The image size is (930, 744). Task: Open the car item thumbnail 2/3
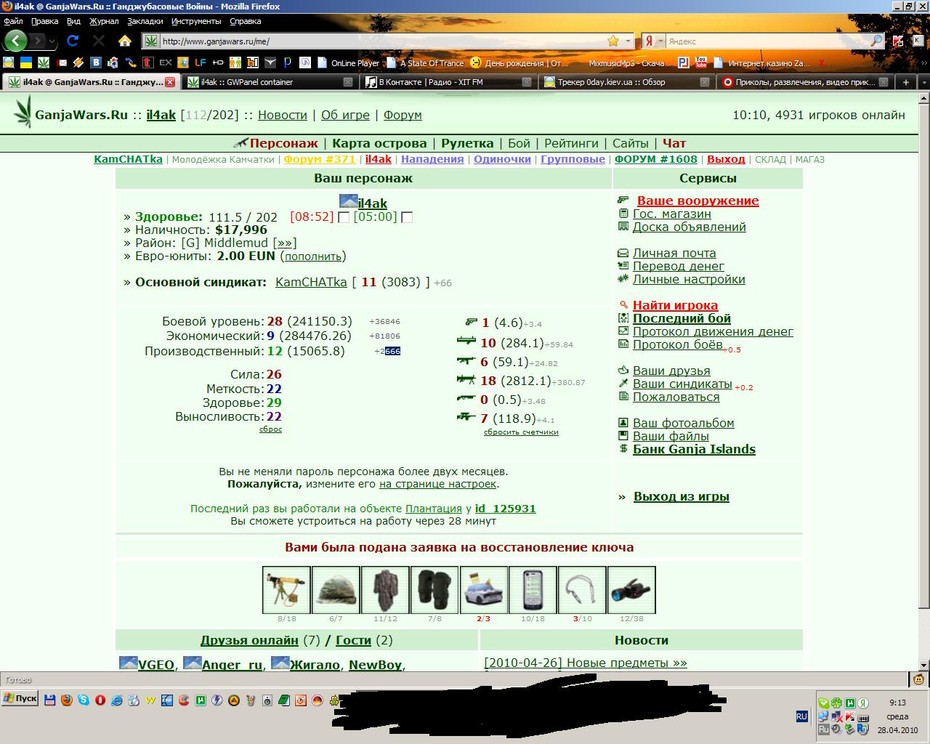pos(483,589)
